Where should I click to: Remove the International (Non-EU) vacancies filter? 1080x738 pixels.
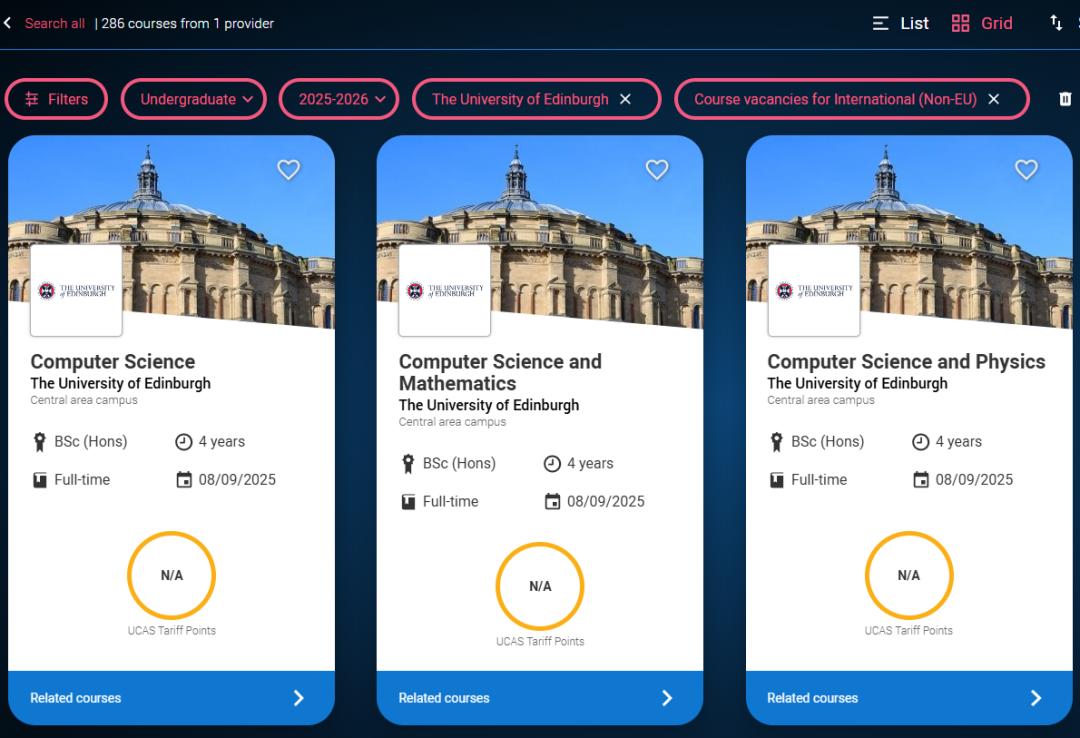point(994,99)
